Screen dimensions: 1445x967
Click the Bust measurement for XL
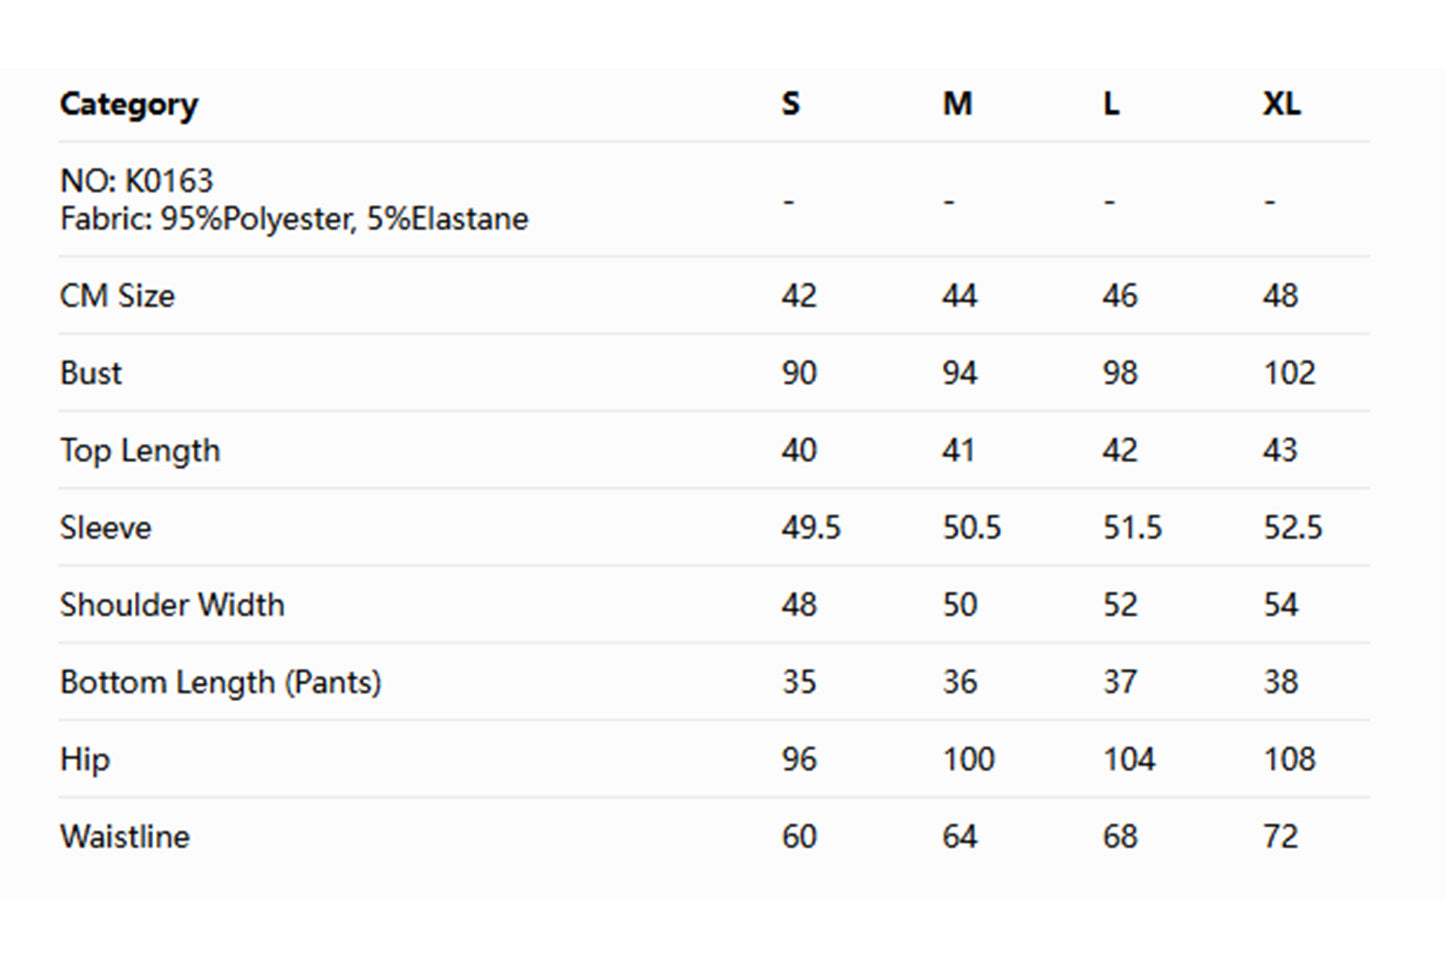1289,373
